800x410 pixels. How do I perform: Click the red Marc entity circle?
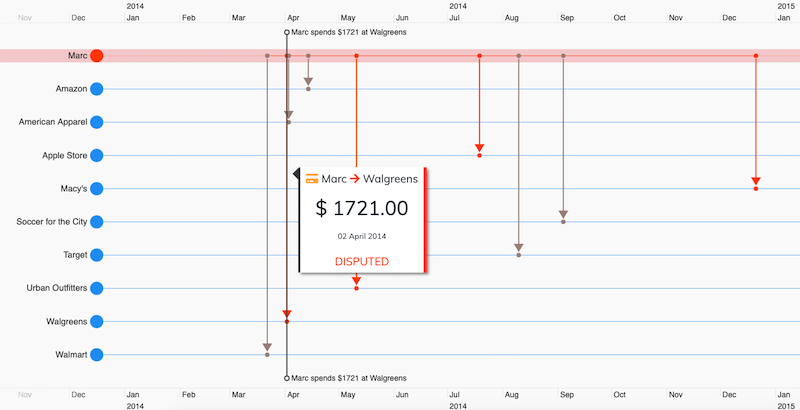tap(96, 56)
